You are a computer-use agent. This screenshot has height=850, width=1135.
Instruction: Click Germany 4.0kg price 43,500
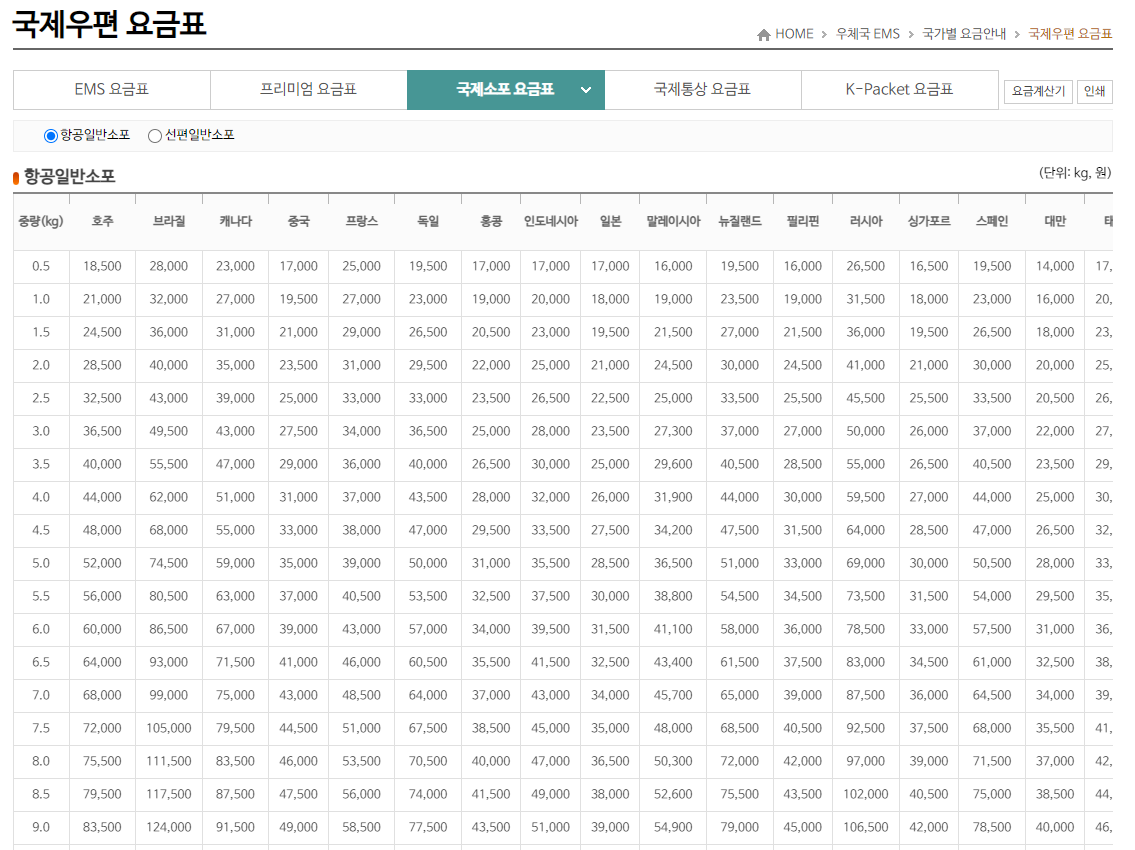click(x=428, y=497)
